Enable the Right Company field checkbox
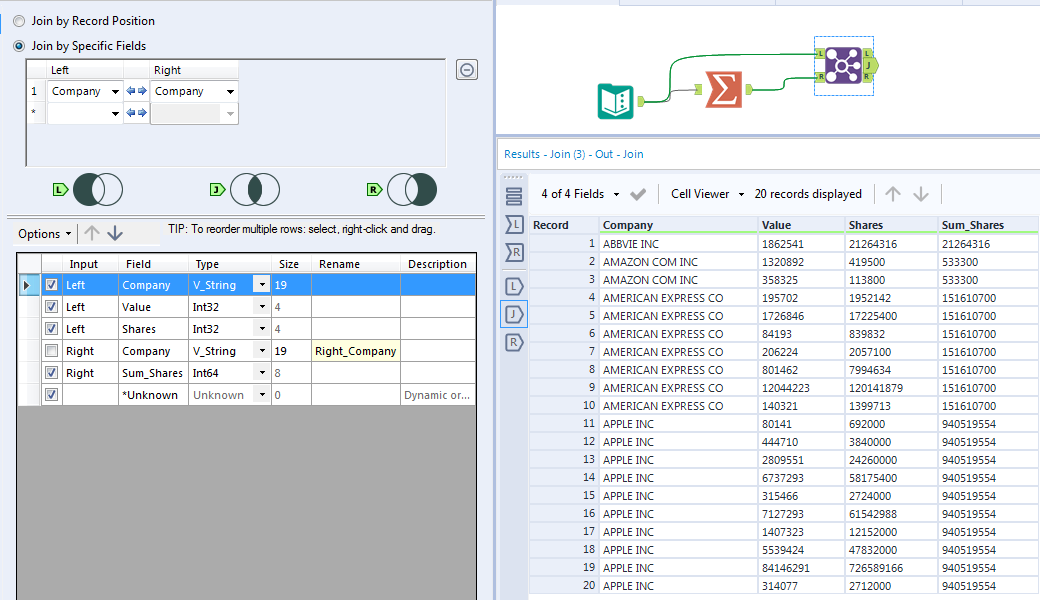The image size is (1040, 600). click(51, 351)
